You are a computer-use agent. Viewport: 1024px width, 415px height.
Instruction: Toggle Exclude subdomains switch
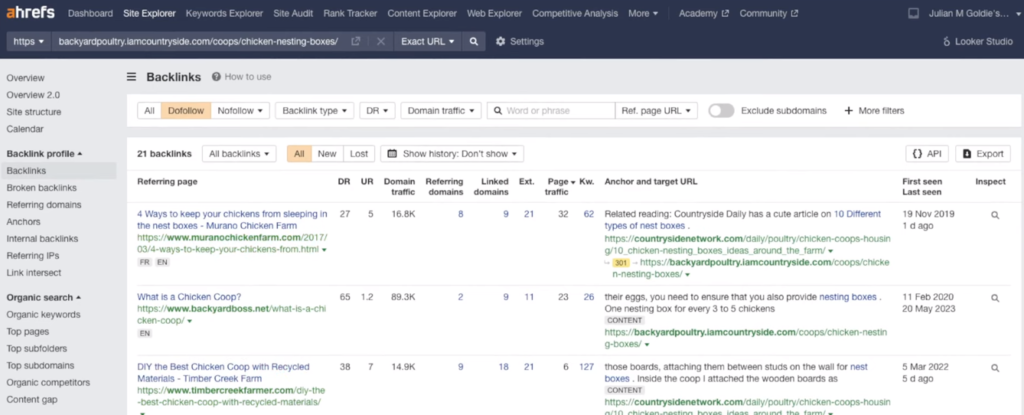point(721,110)
